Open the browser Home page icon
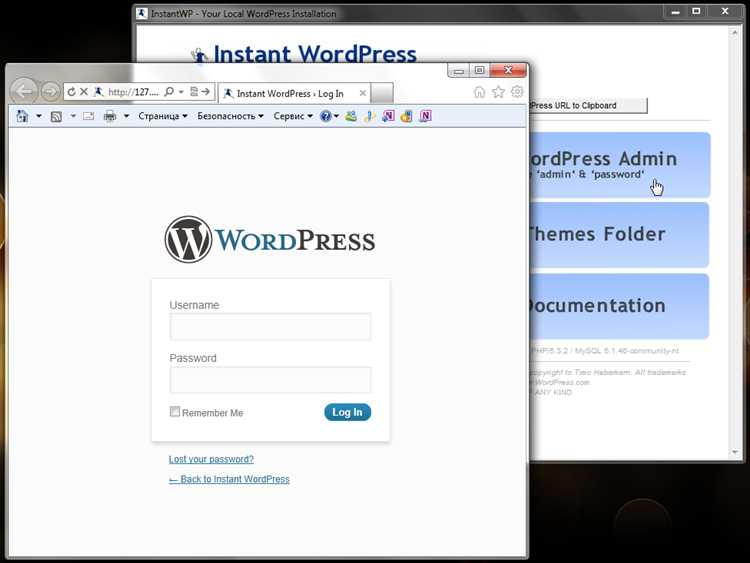Image resolution: width=750 pixels, height=563 pixels. (479, 92)
